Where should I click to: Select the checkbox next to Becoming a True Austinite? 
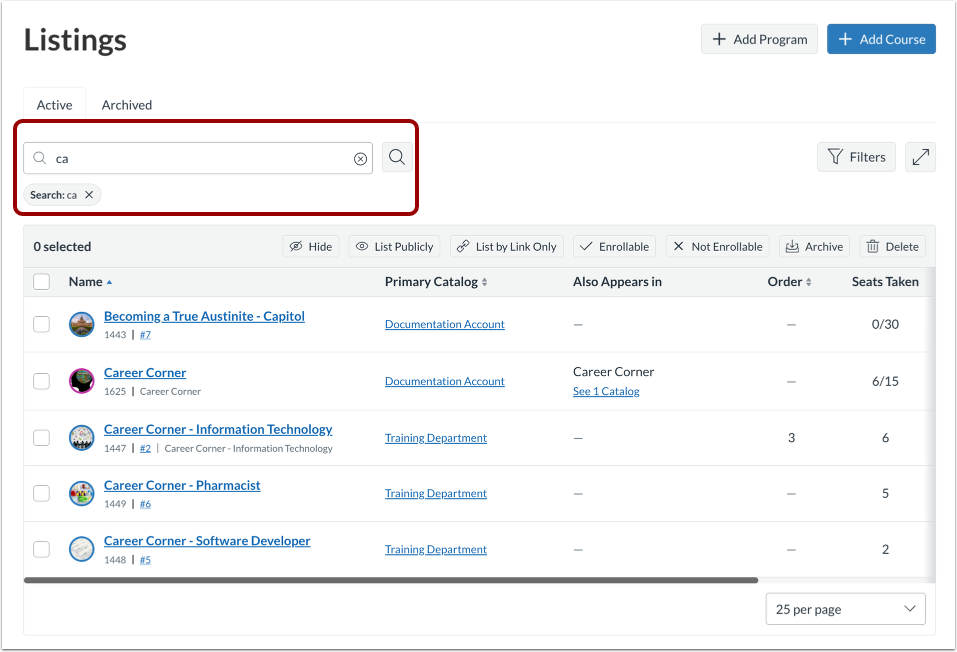[41, 325]
